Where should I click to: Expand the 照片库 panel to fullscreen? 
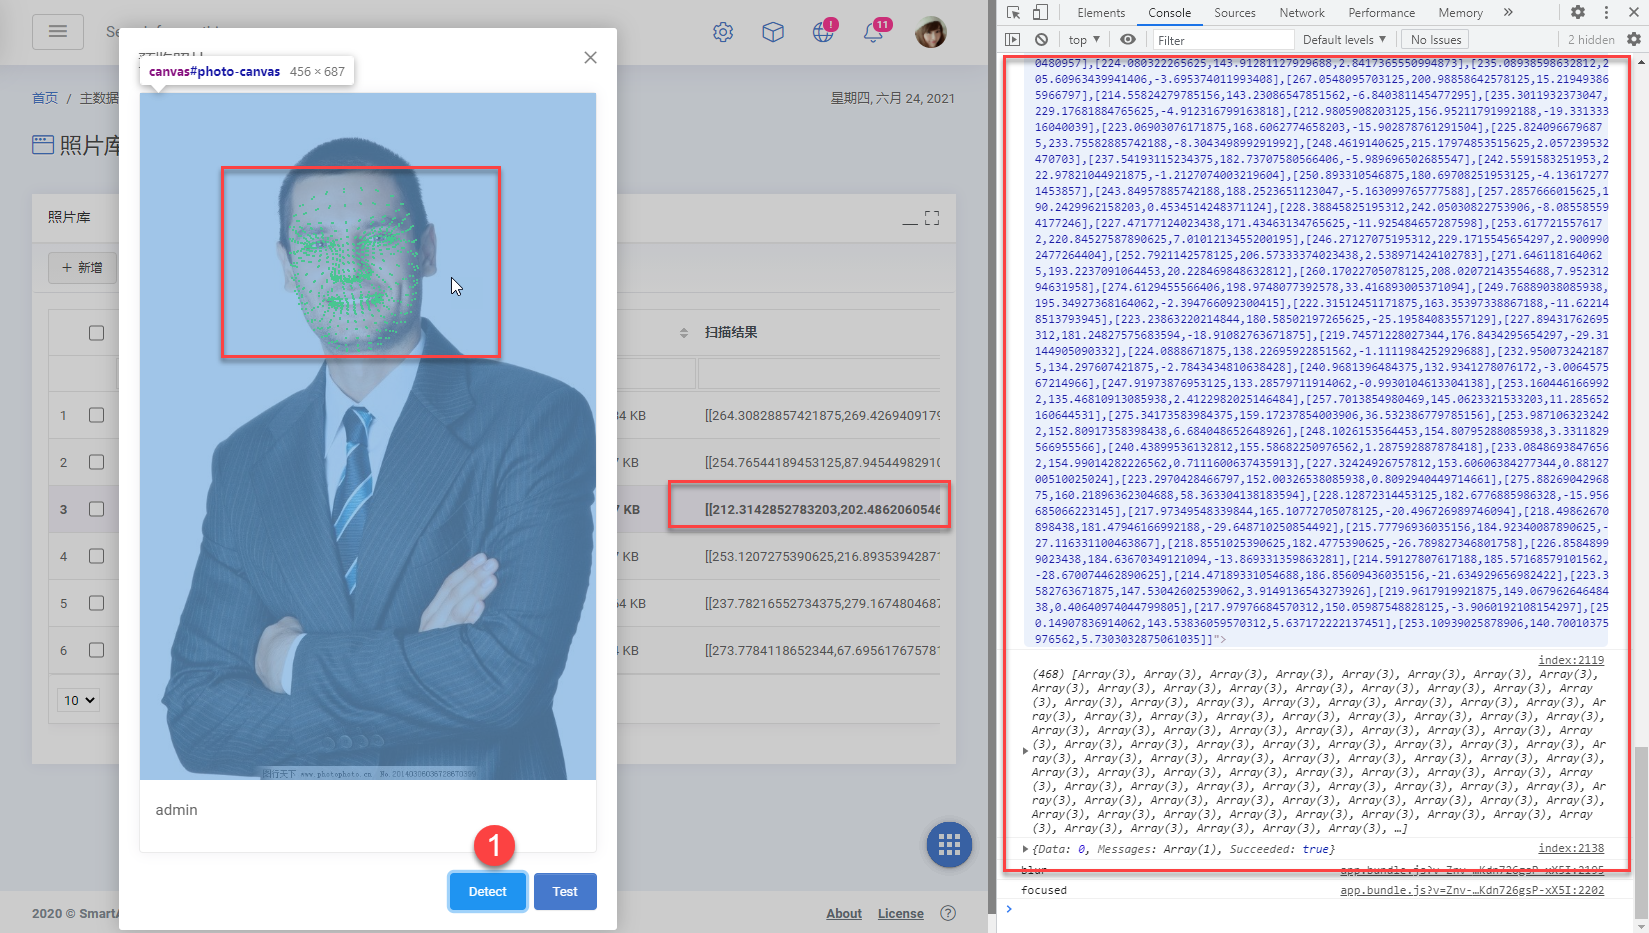point(932,218)
